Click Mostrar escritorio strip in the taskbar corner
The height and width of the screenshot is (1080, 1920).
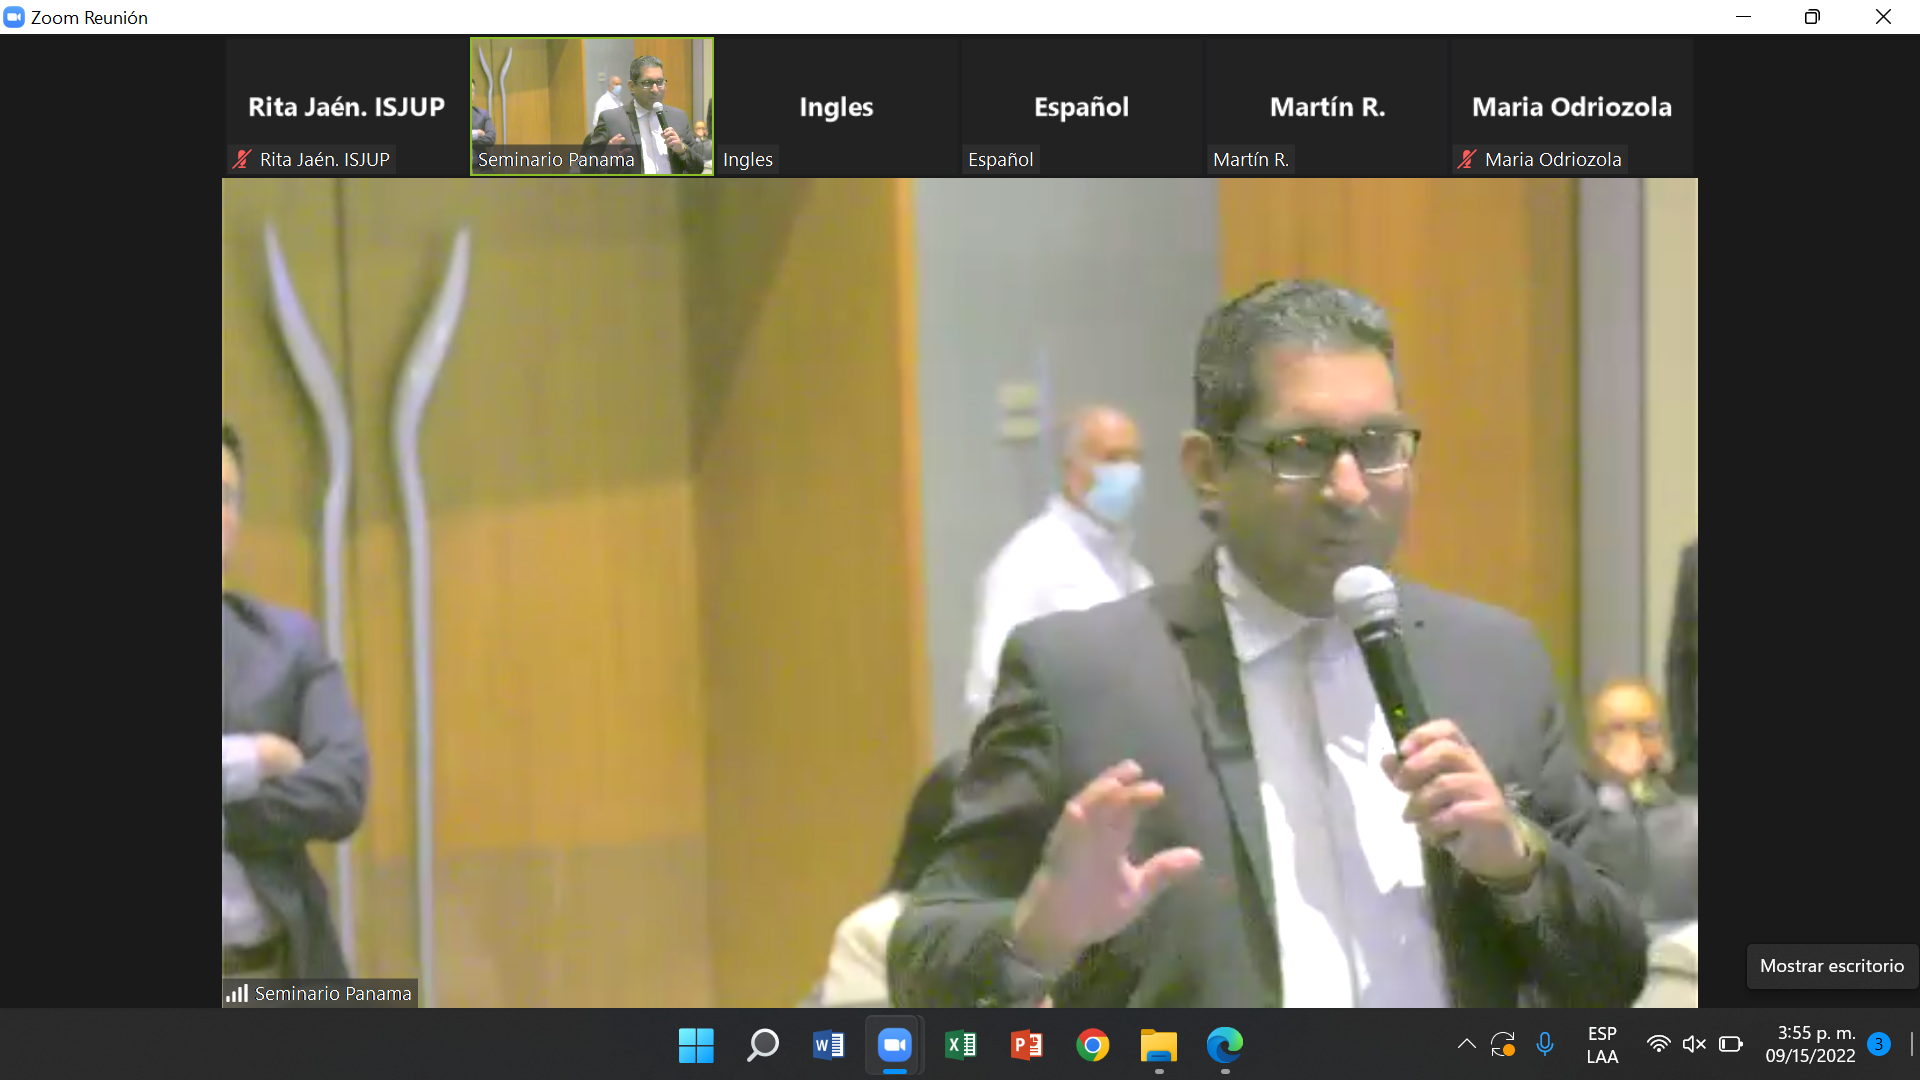(x=1912, y=1044)
